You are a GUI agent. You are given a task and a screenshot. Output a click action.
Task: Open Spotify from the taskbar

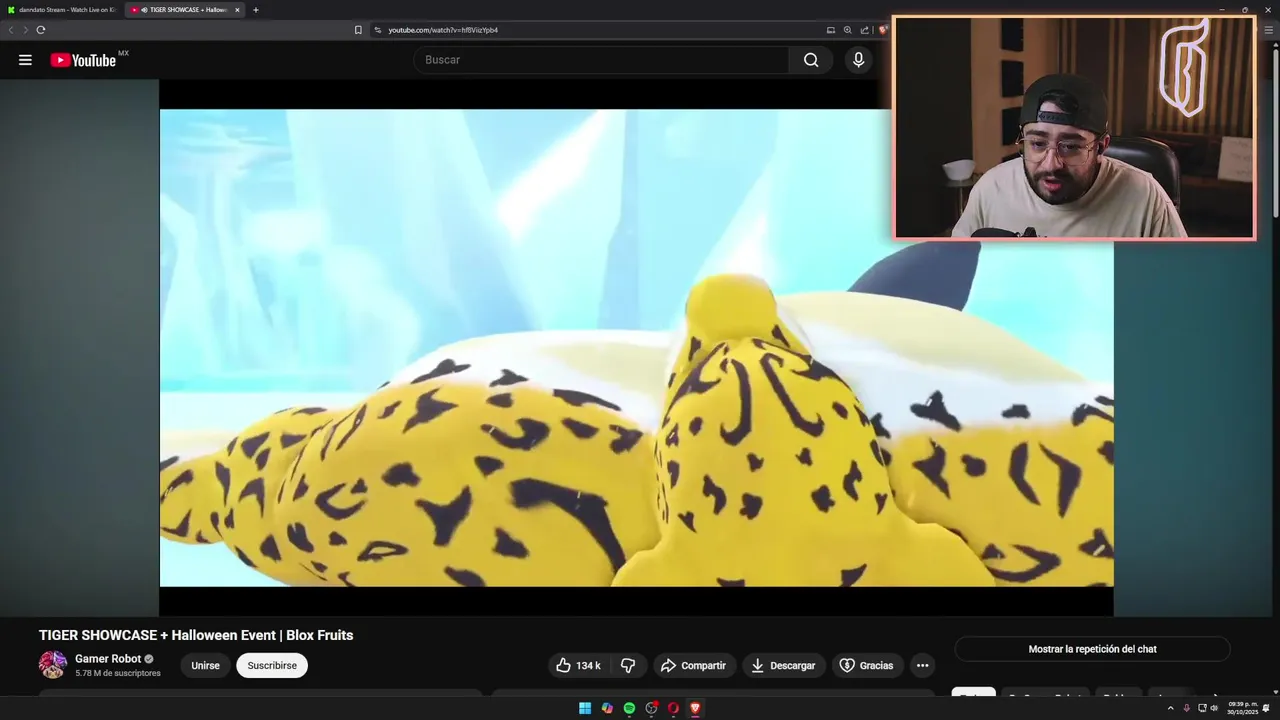click(x=629, y=708)
